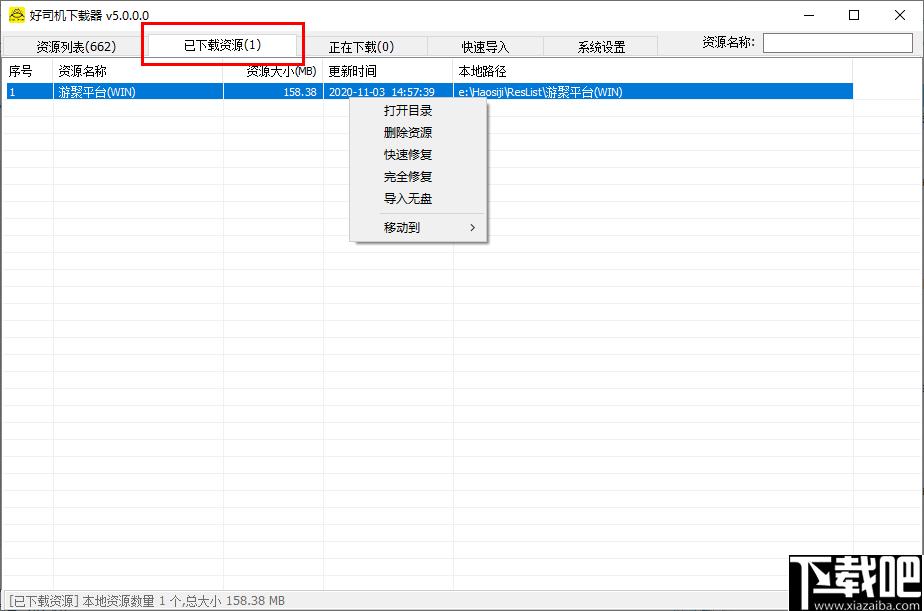Switch to the 资源列表(662) tab
924x611 pixels.
pyautogui.click(x=75, y=47)
